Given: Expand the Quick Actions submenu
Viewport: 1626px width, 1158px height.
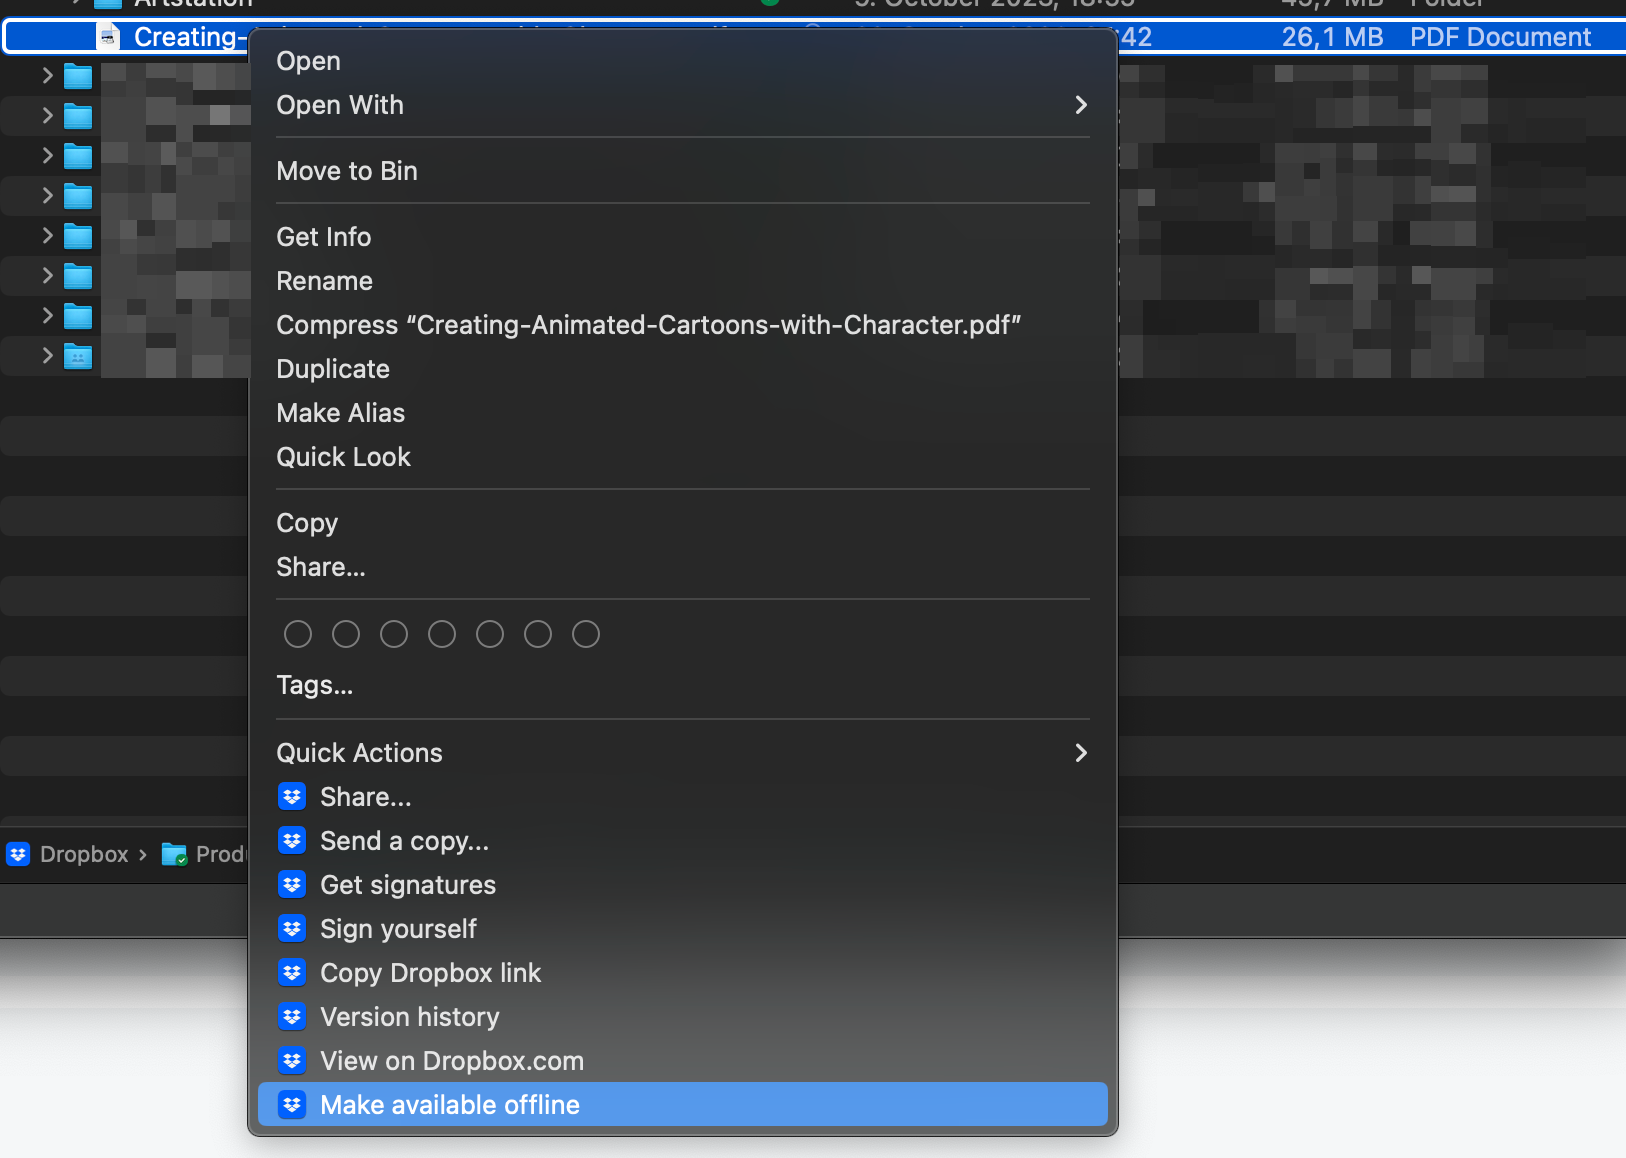Looking at the screenshot, I should pyautogui.click(x=1080, y=753).
